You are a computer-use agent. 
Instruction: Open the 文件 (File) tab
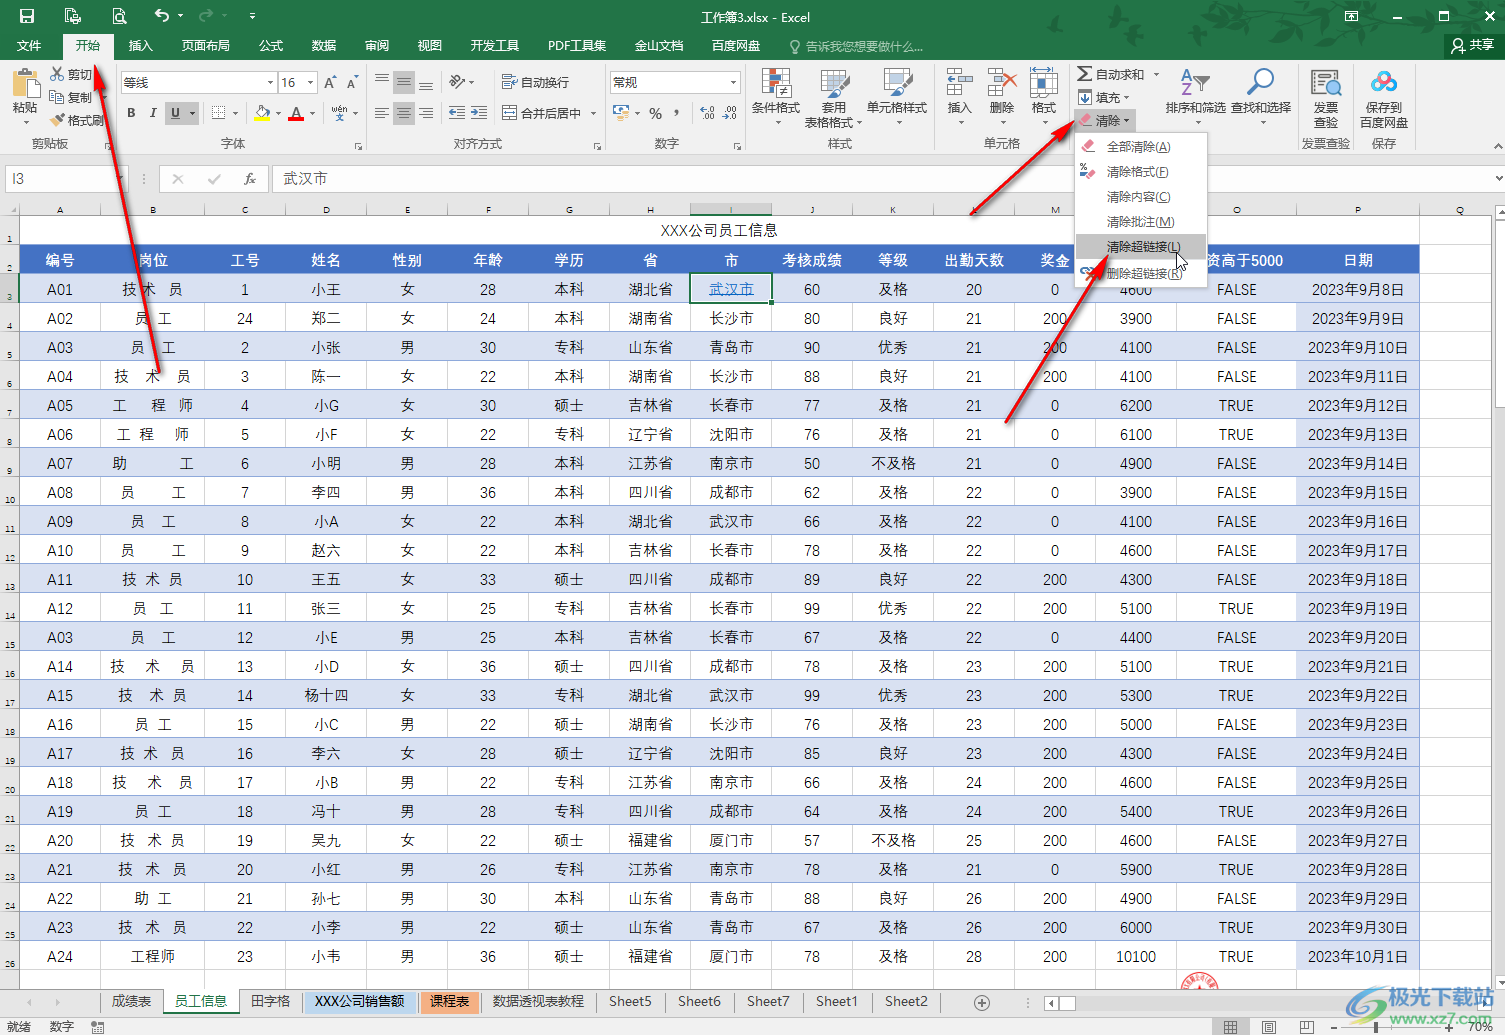(29, 45)
